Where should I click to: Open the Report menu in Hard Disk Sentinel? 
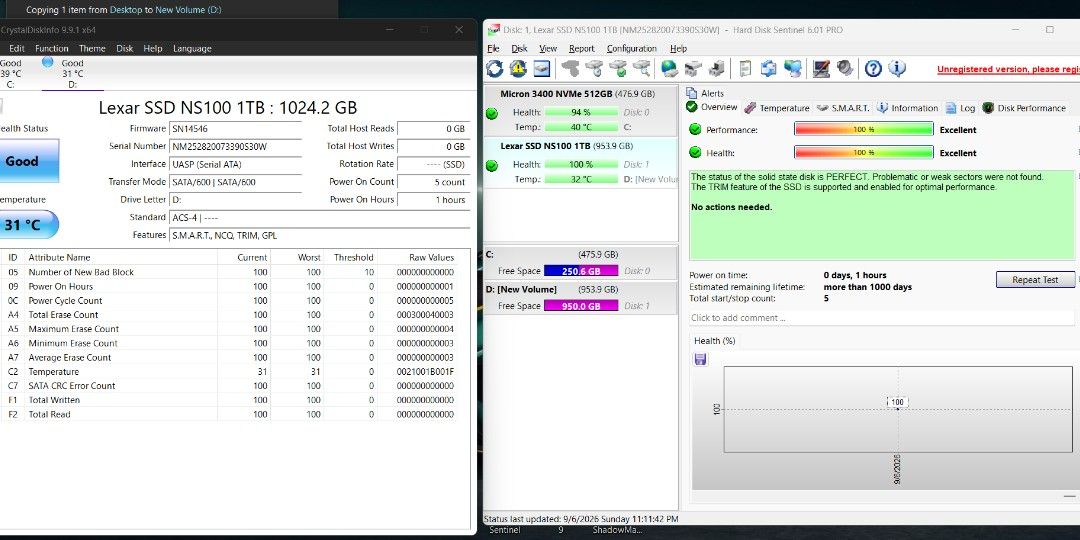pos(581,49)
